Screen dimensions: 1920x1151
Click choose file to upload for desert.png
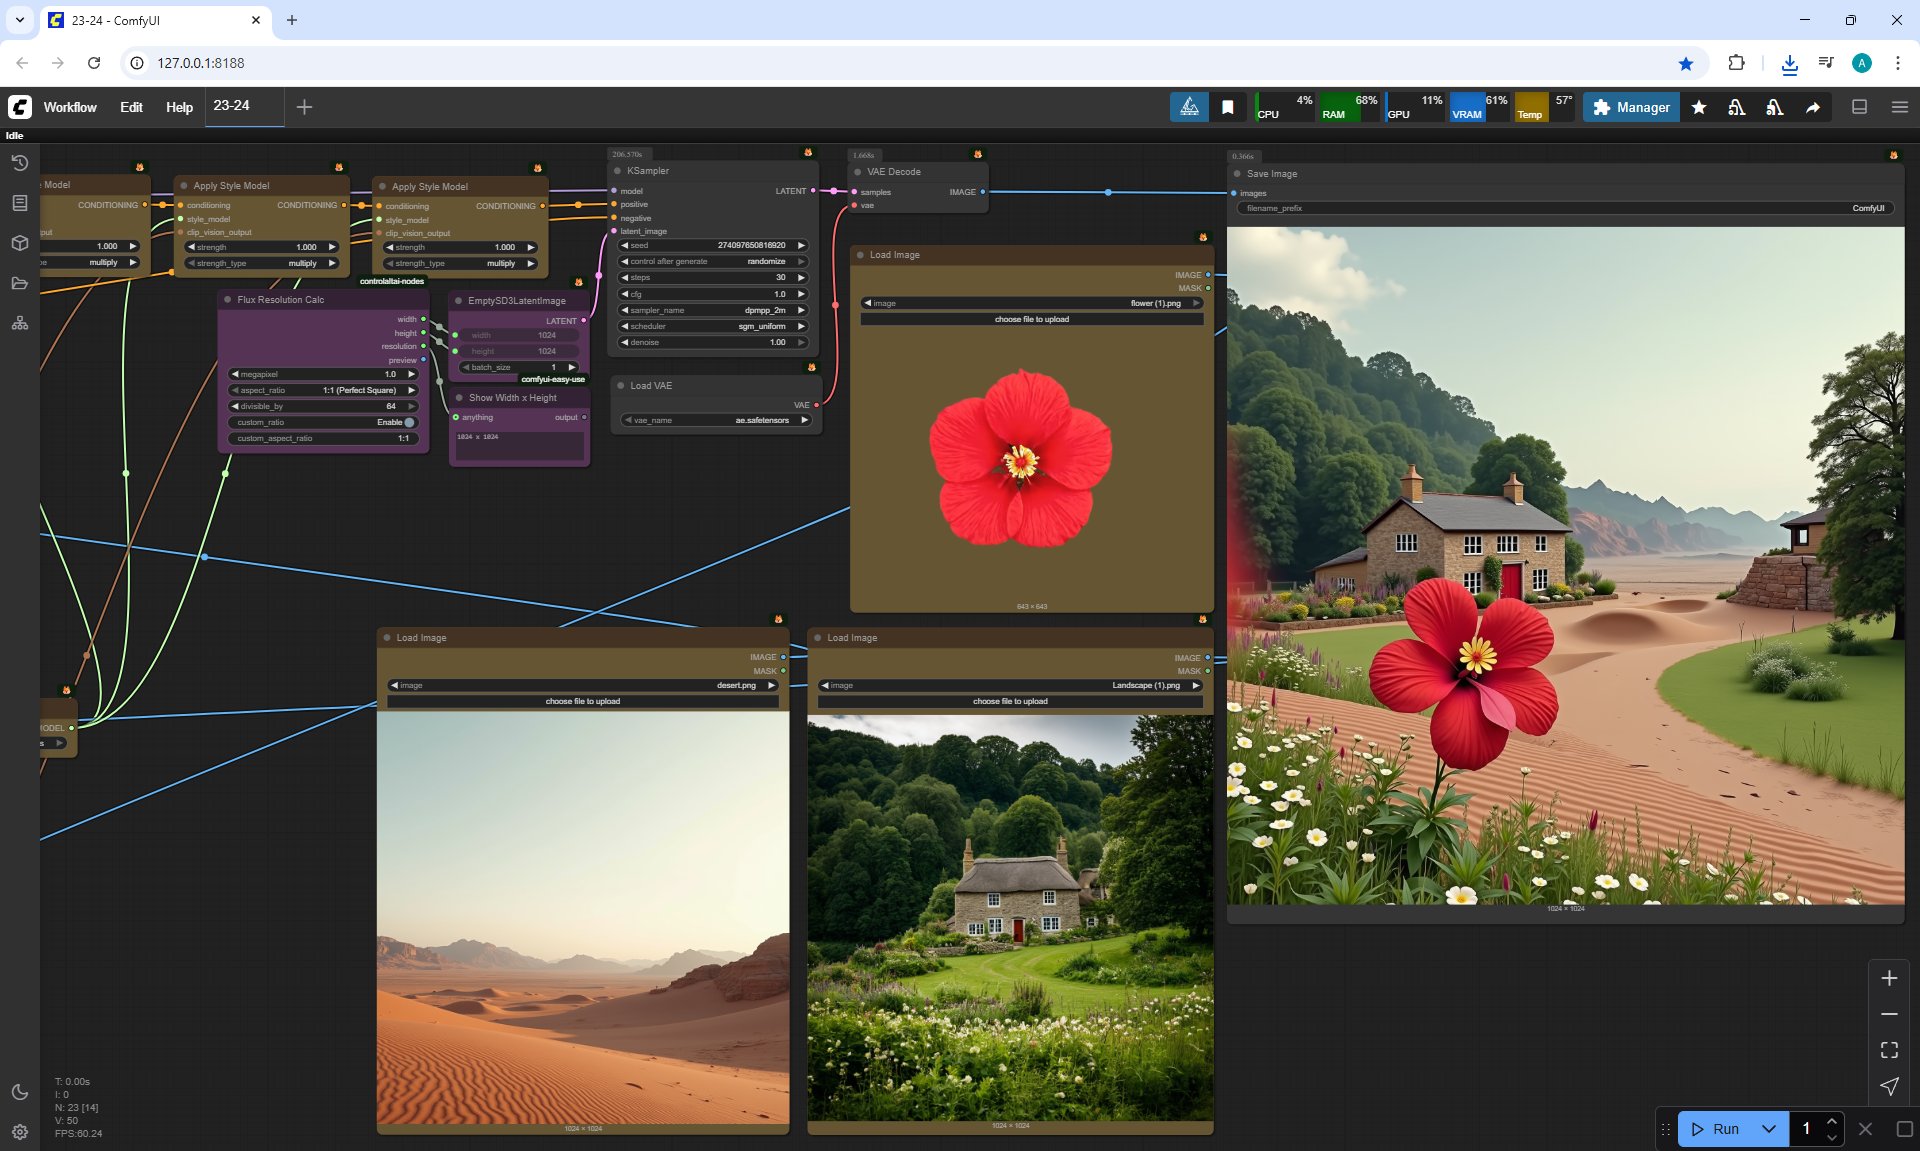[583, 701]
